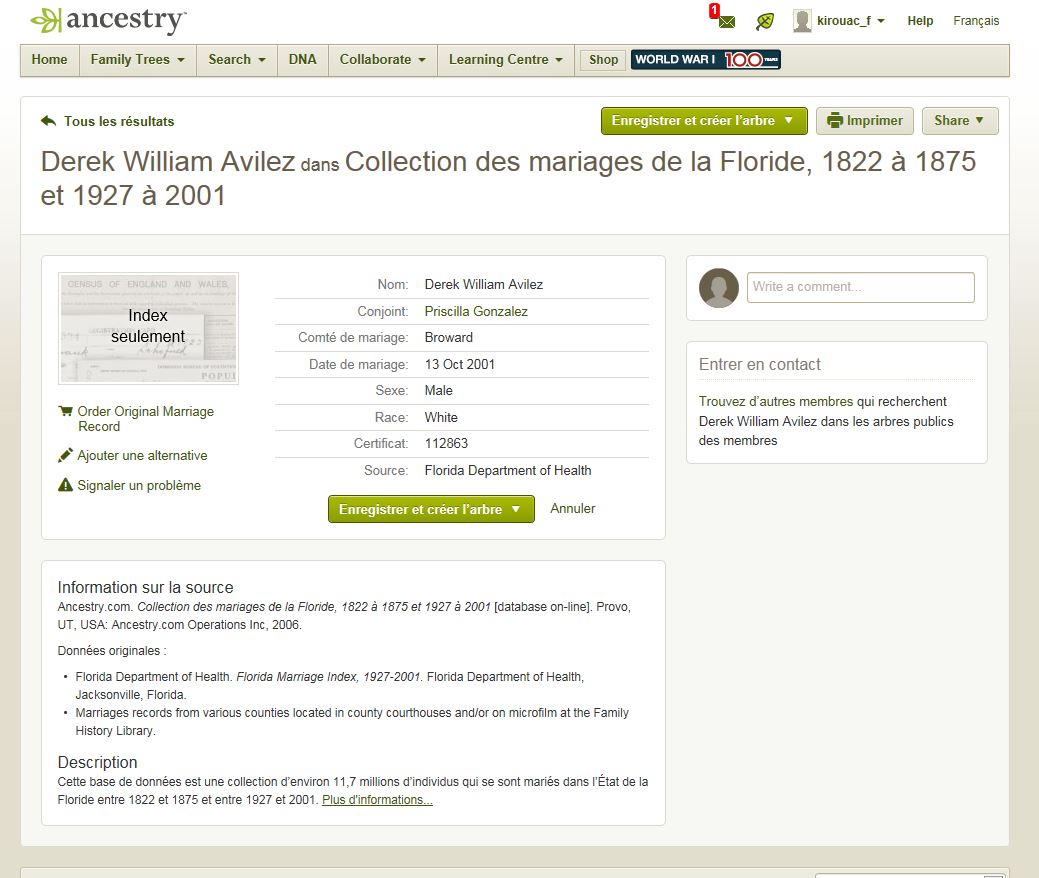Open the messages envelope icon
Image resolution: width=1039 pixels, height=878 pixels.
click(x=726, y=22)
